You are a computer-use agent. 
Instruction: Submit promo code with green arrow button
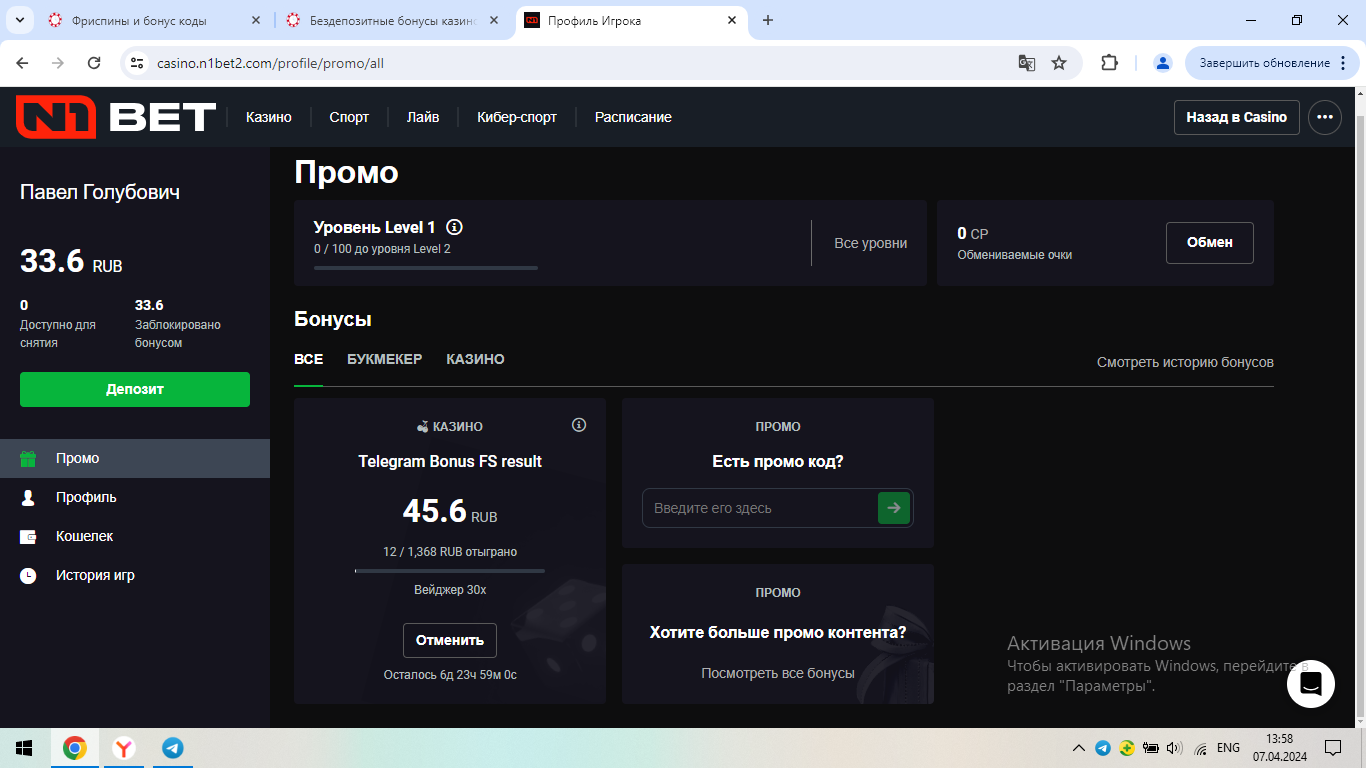point(893,508)
